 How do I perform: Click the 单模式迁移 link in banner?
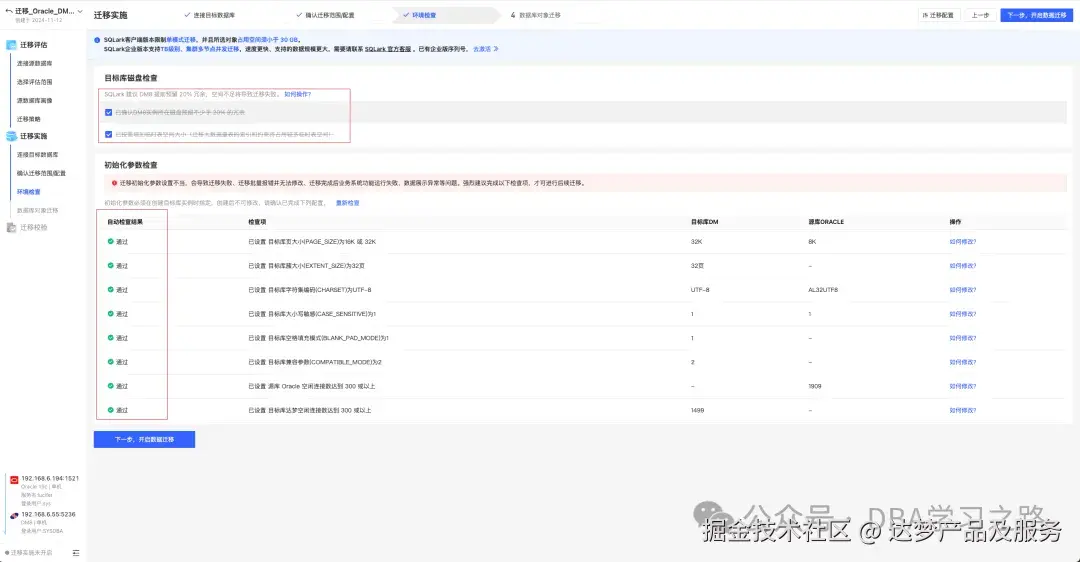click(x=181, y=40)
